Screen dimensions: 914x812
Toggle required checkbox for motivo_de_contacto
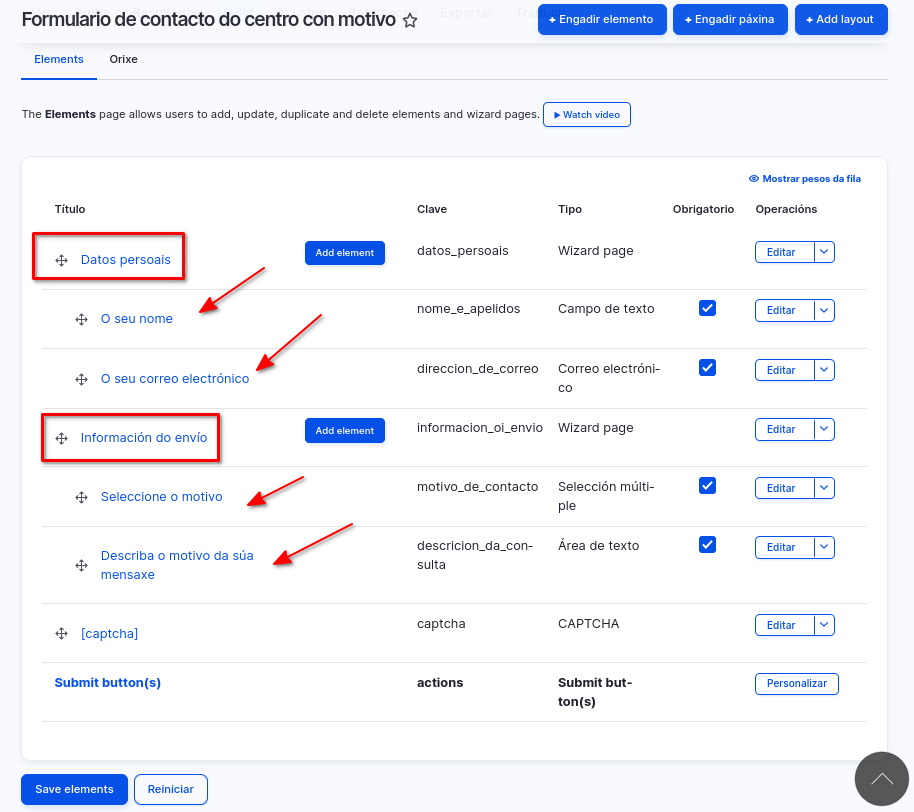(x=707, y=485)
